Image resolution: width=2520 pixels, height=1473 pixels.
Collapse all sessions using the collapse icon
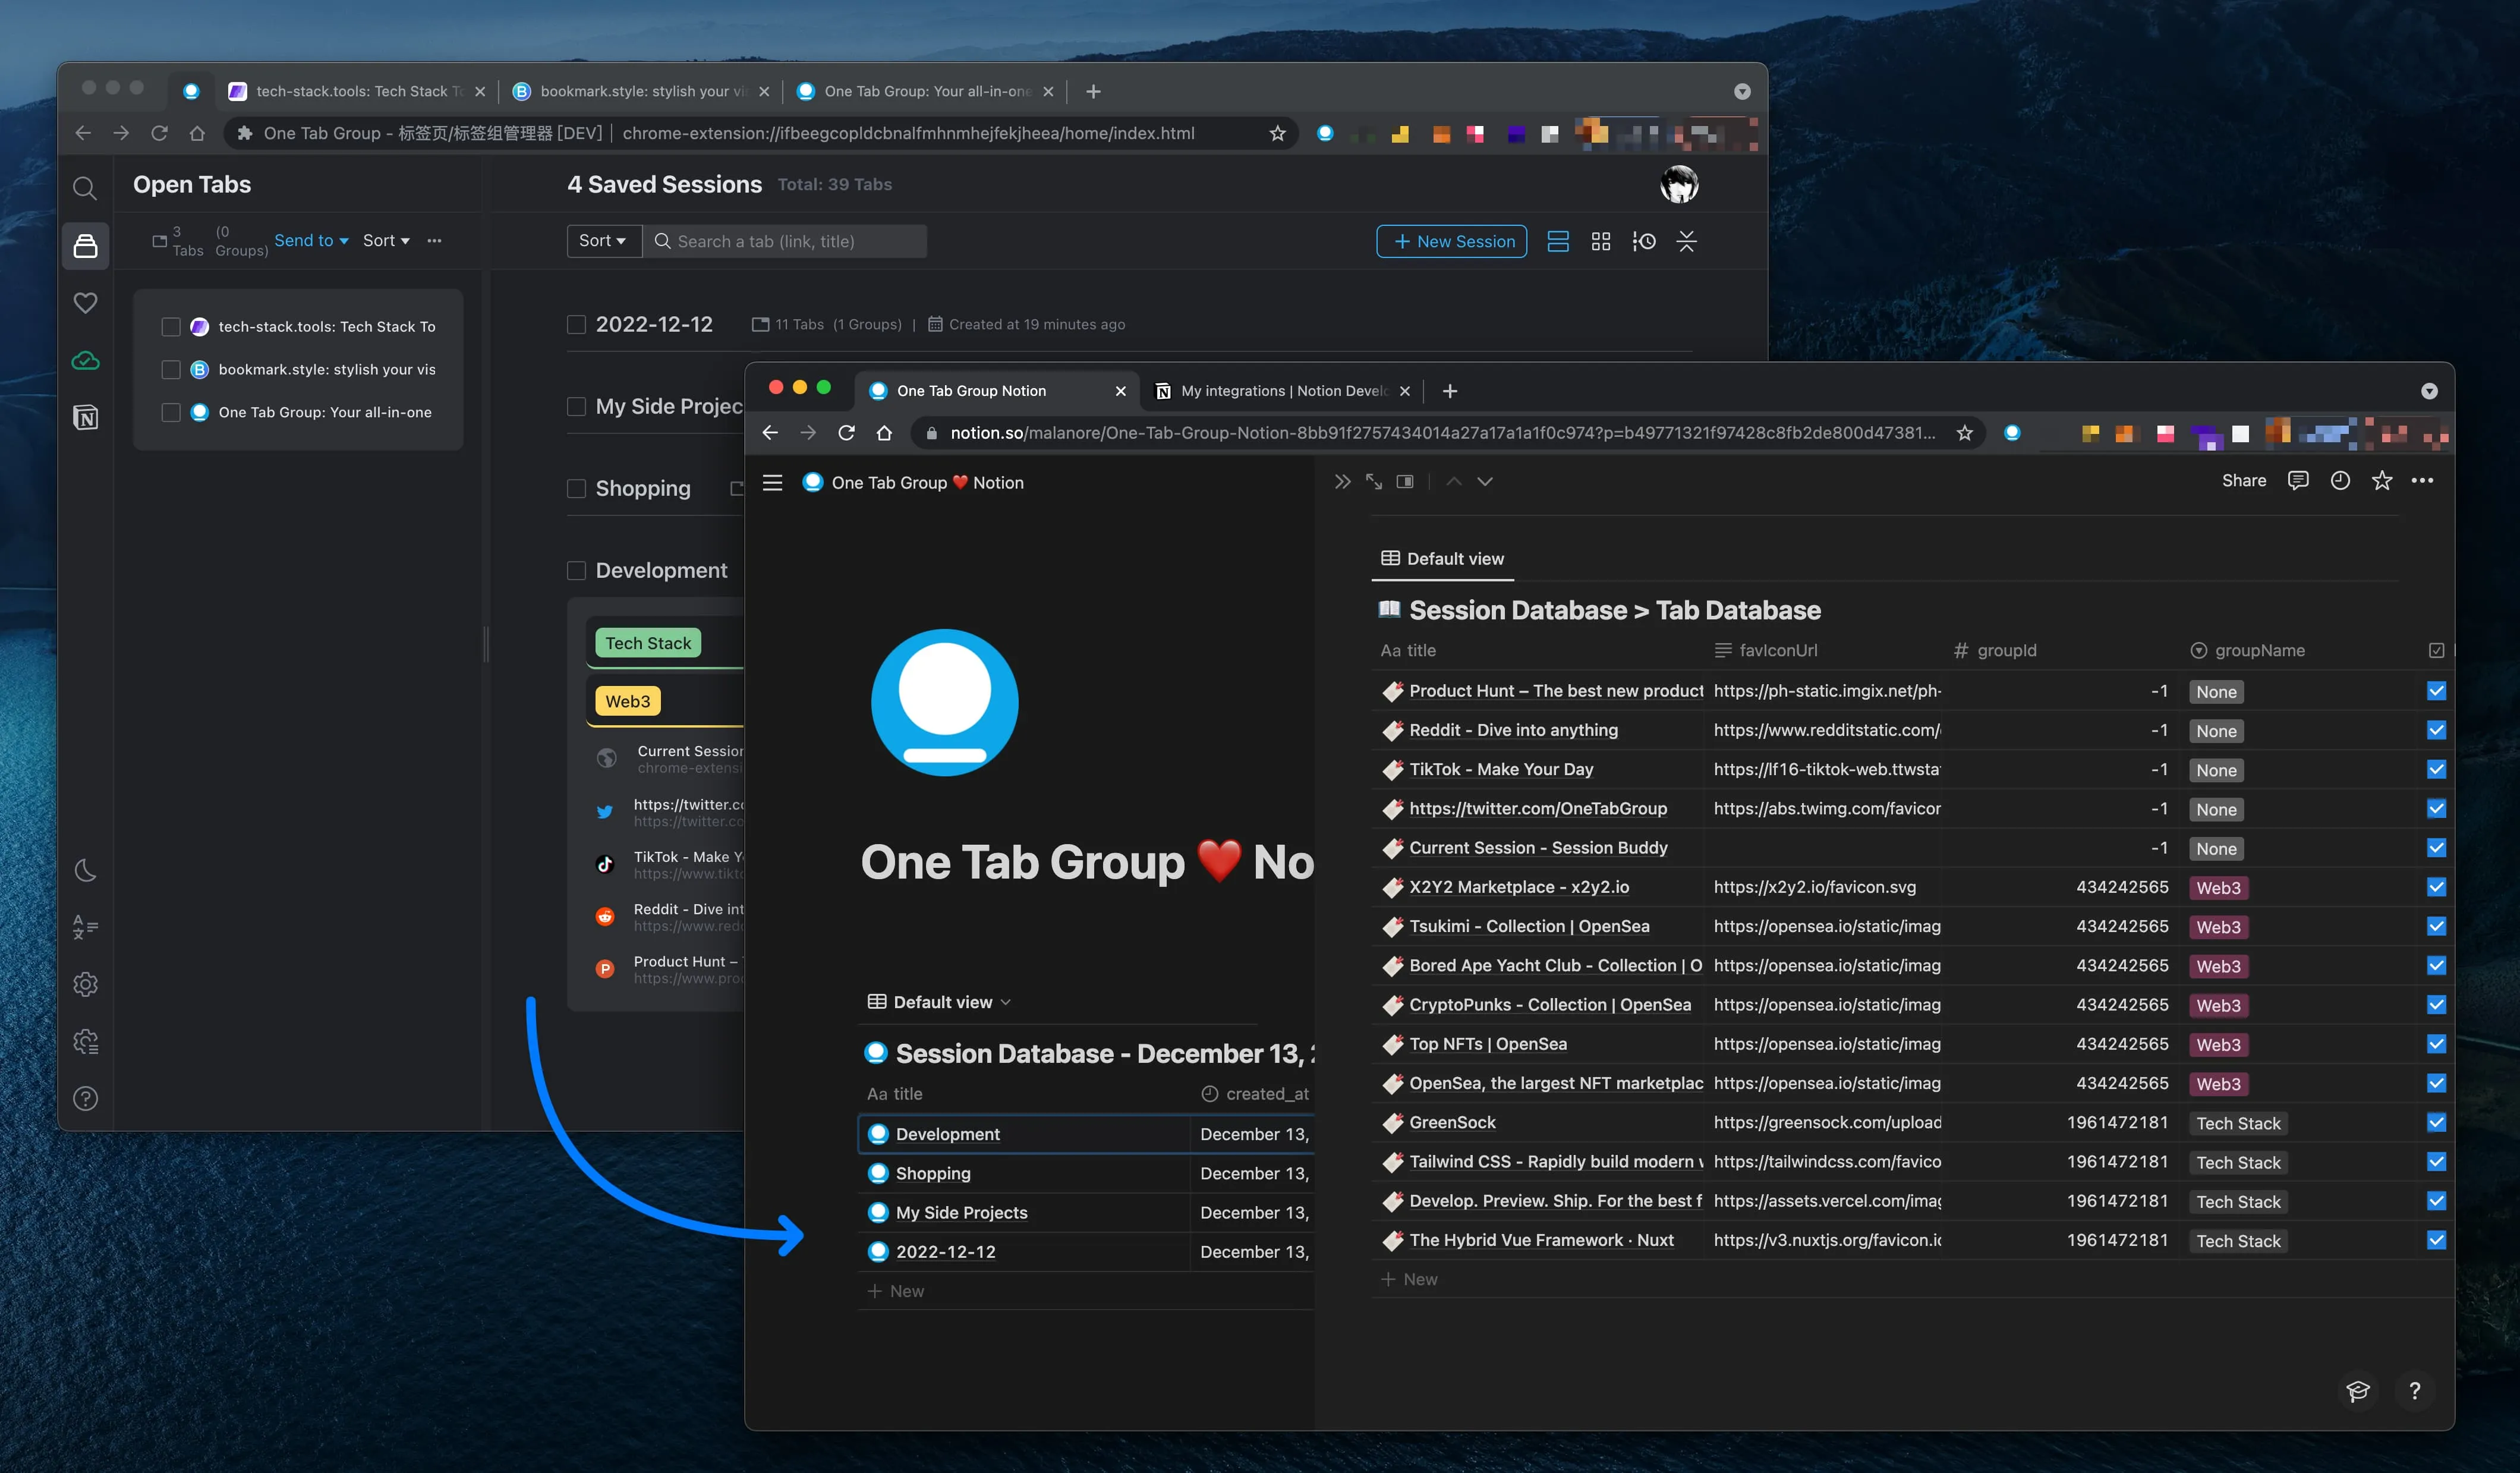click(1687, 241)
